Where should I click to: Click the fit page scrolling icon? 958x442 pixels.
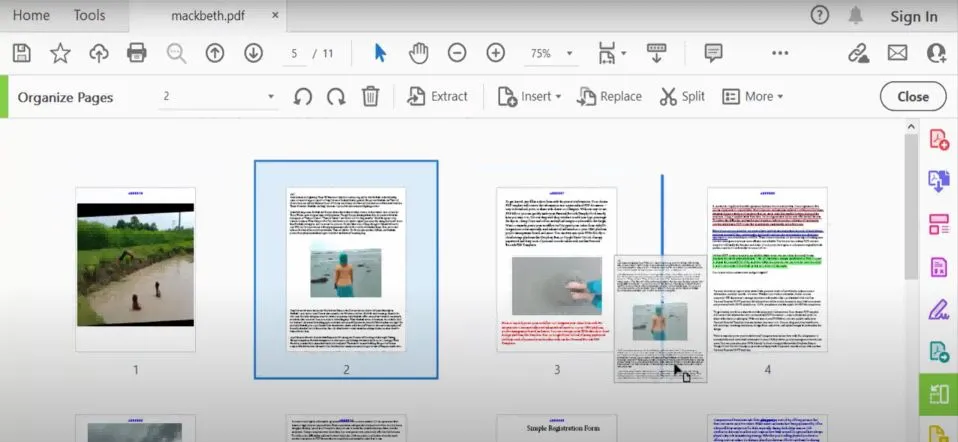point(607,53)
